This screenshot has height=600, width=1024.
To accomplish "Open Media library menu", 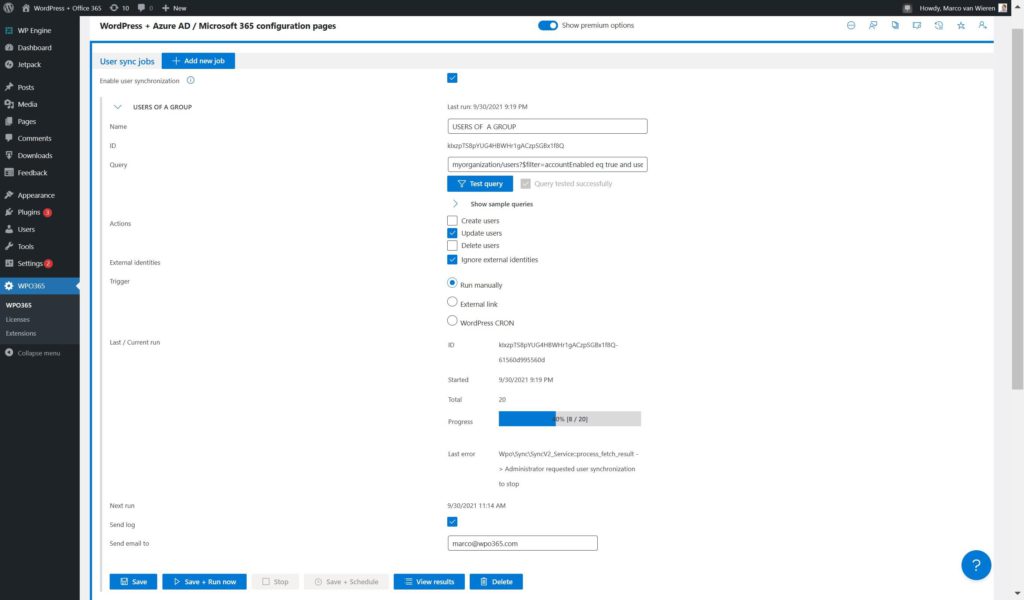I will 27,104.
